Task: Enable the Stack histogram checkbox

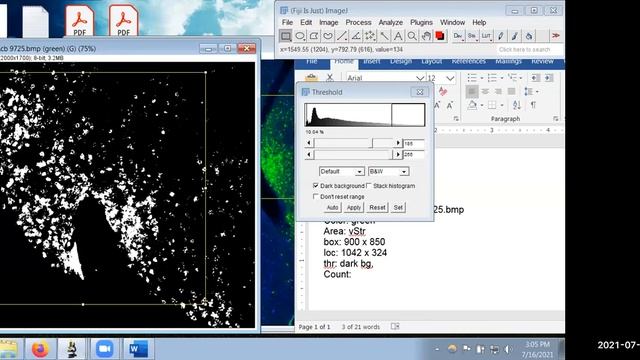Action: 369,186
